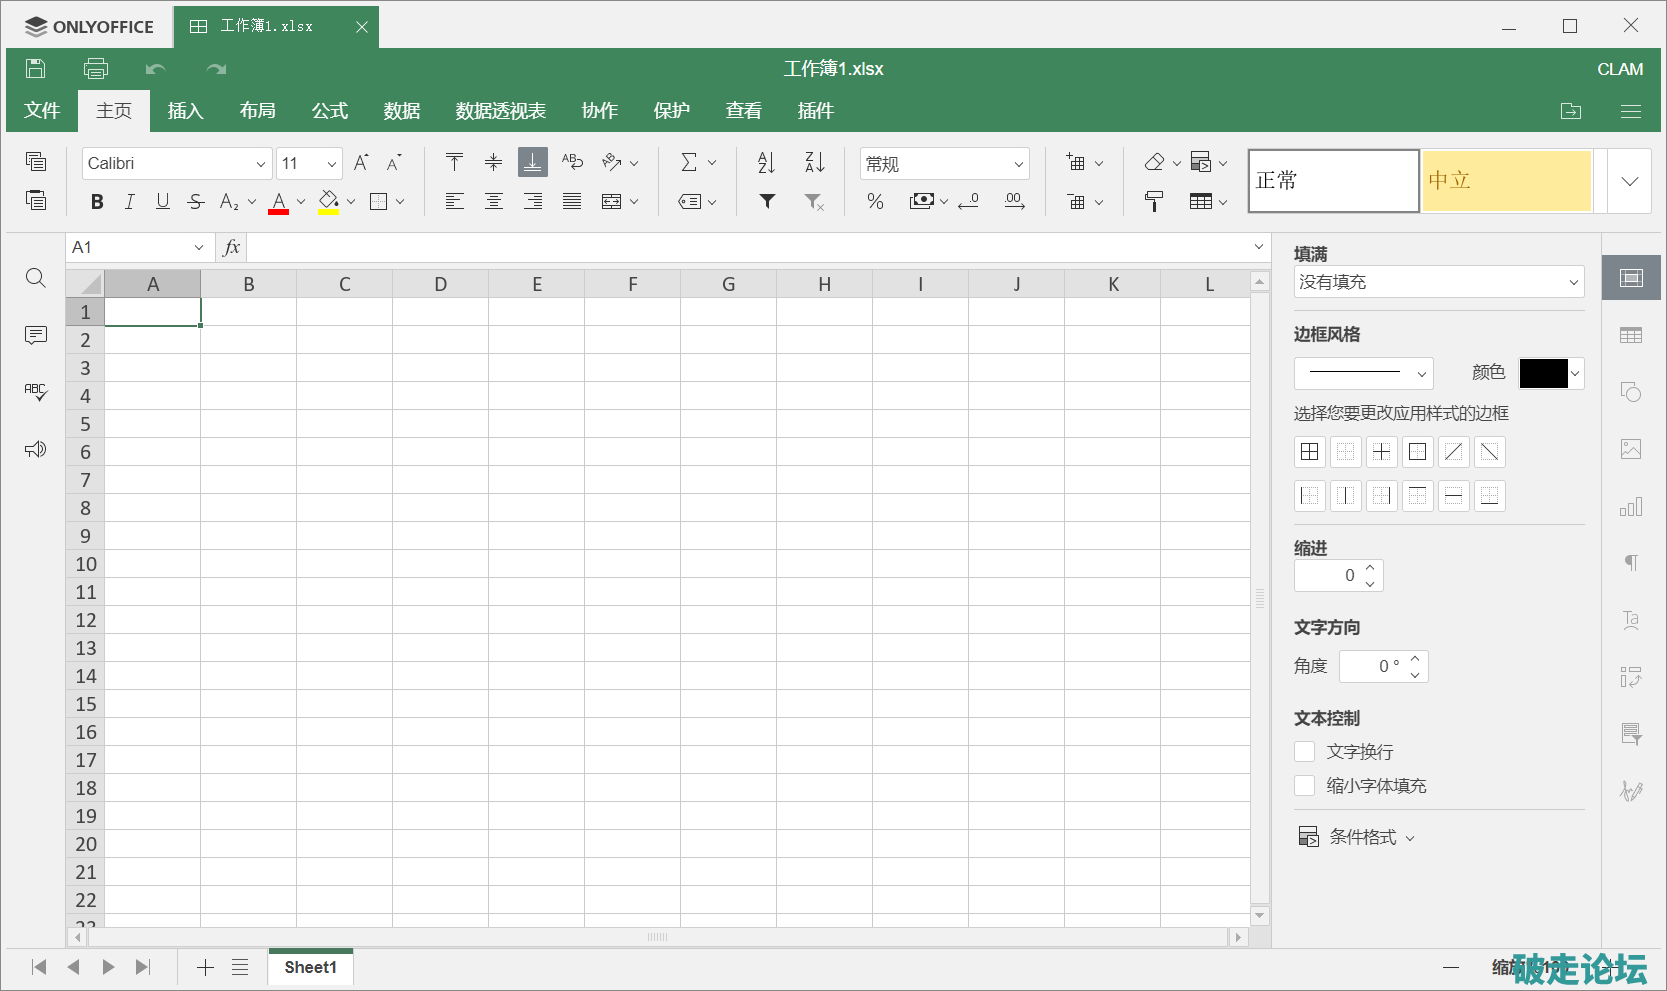
Task: Click the black border color swatch
Action: [1543, 373]
